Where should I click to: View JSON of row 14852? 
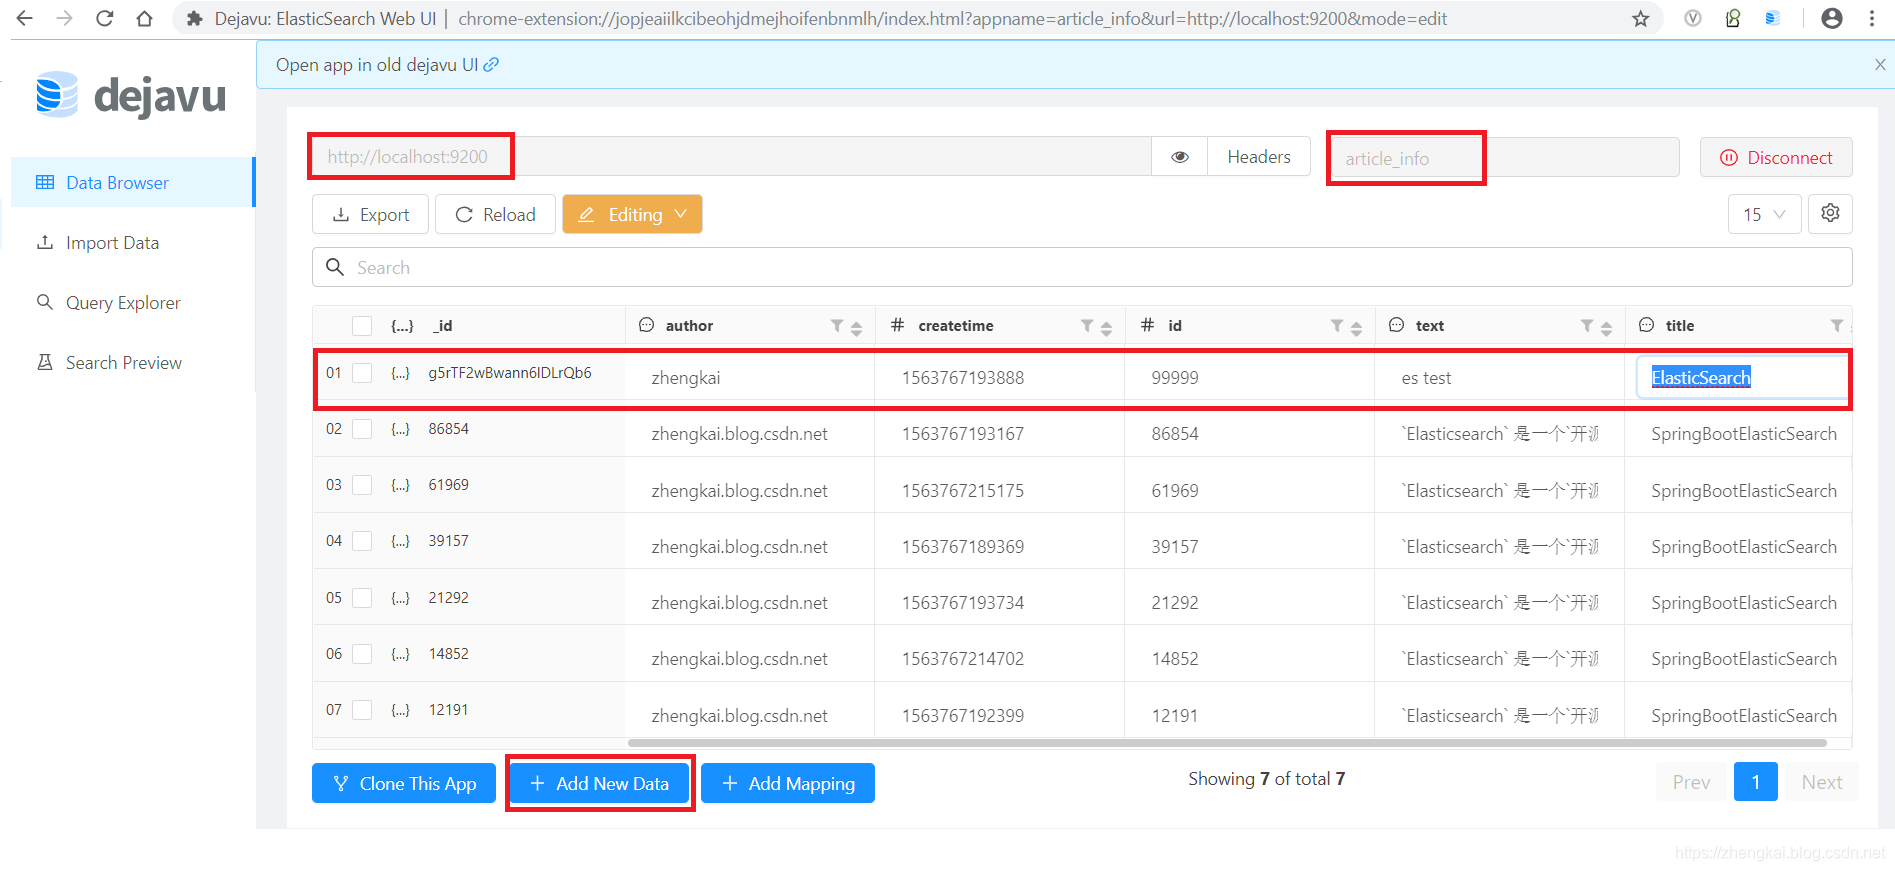[401, 654]
